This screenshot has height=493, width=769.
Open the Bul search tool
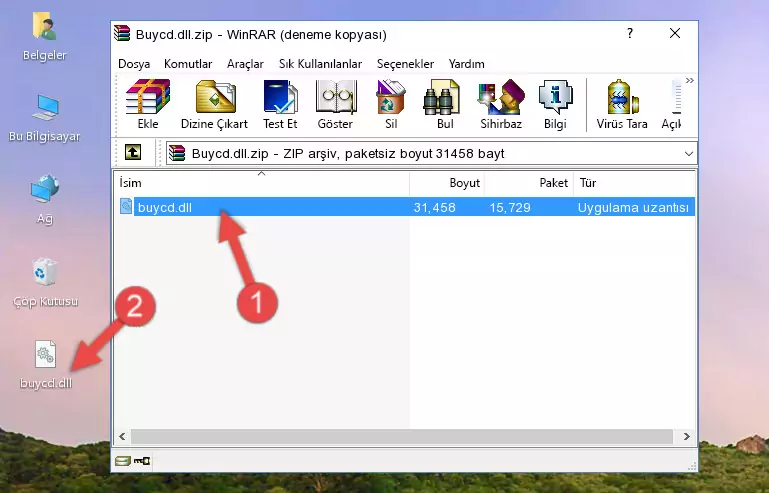pos(444,104)
